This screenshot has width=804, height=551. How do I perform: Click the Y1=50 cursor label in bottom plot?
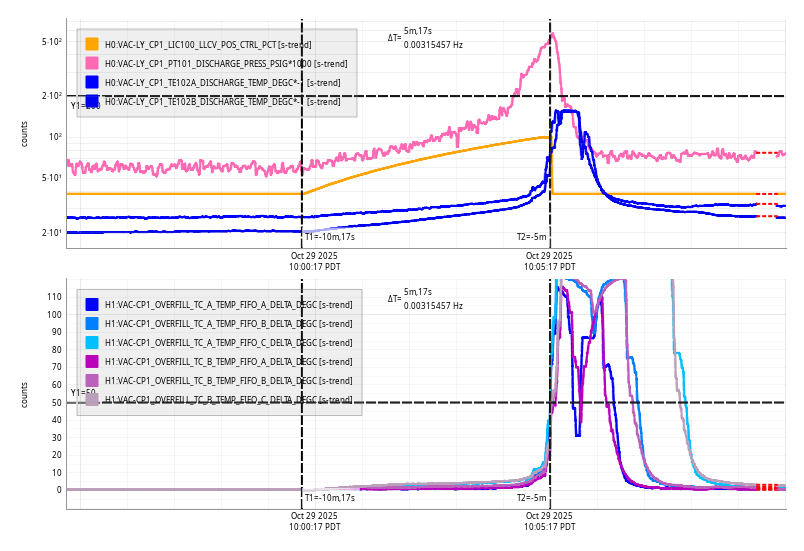(x=82, y=393)
